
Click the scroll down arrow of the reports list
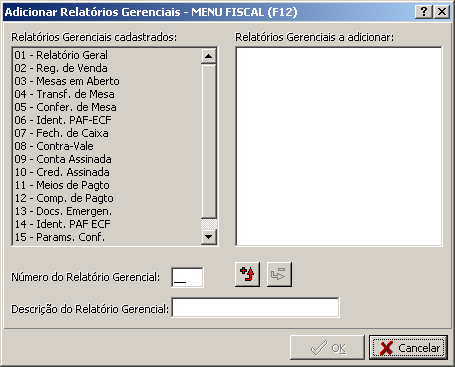coord(209,237)
